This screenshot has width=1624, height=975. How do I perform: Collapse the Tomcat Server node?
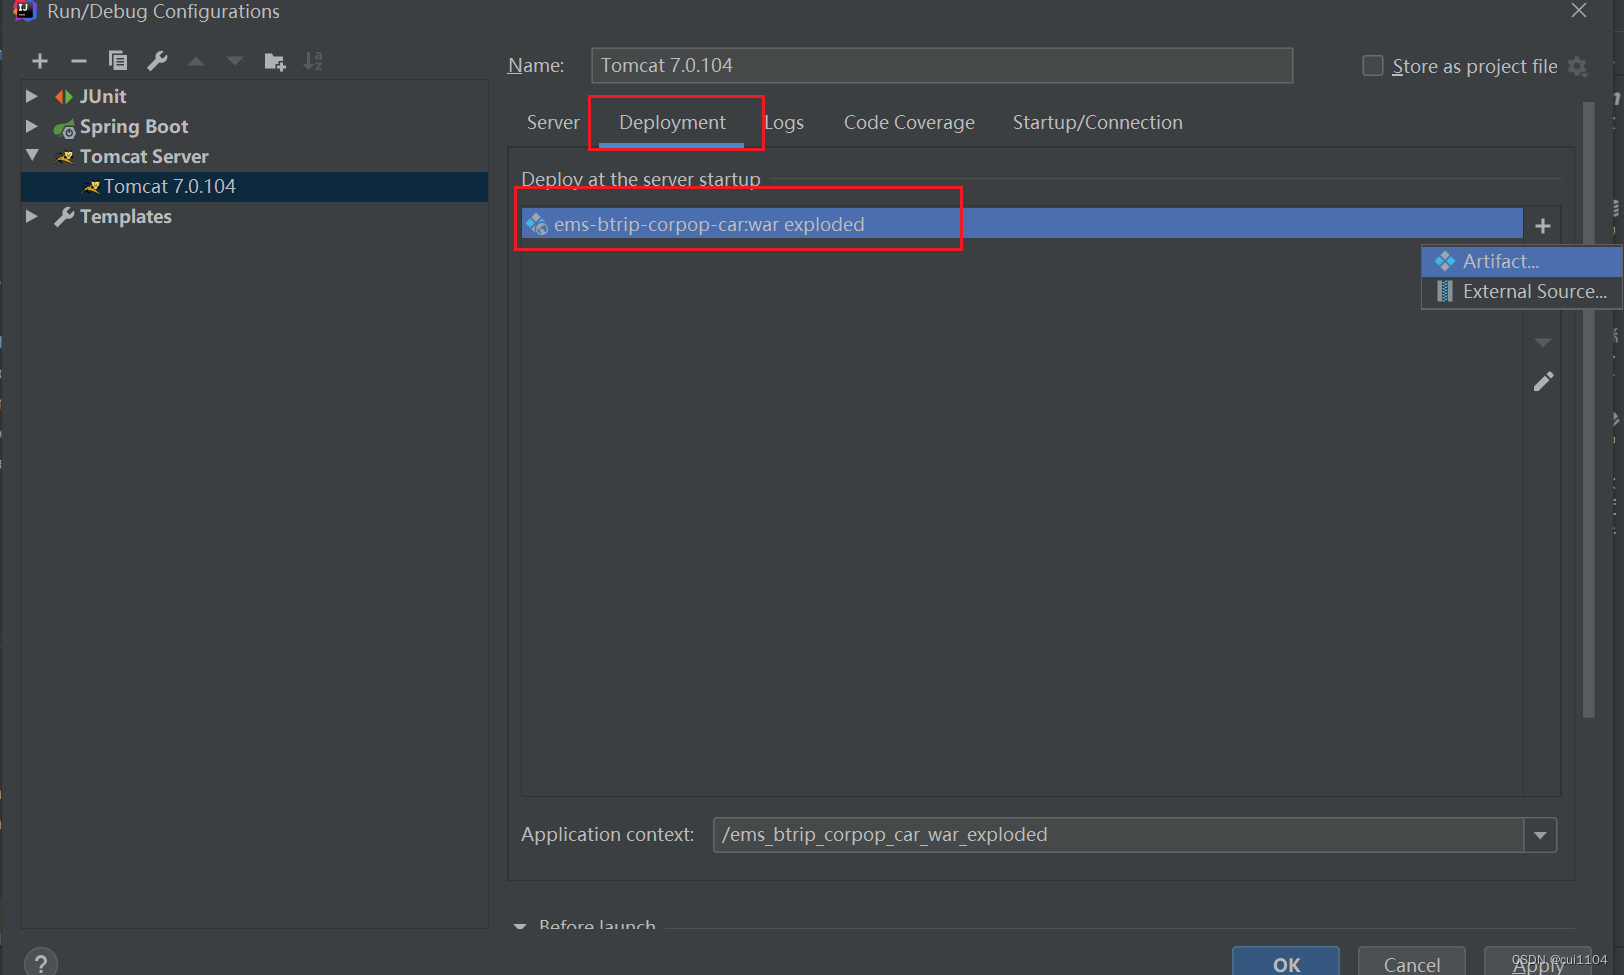(x=32, y=155)
